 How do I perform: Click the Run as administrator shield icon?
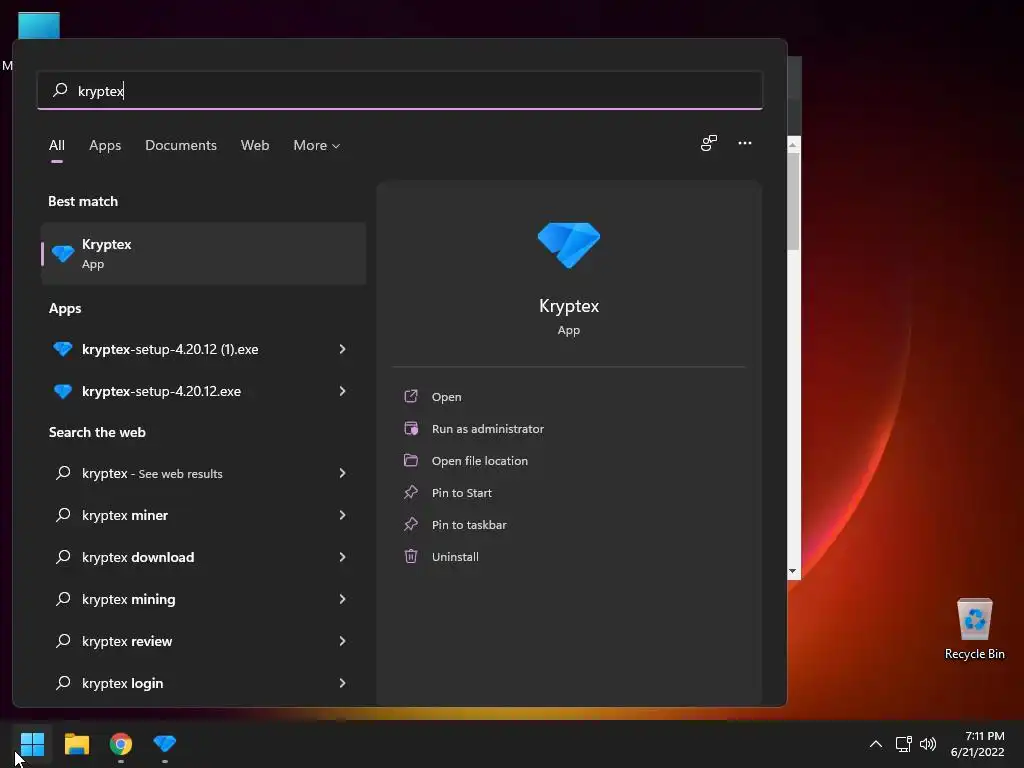click(411, 428)
